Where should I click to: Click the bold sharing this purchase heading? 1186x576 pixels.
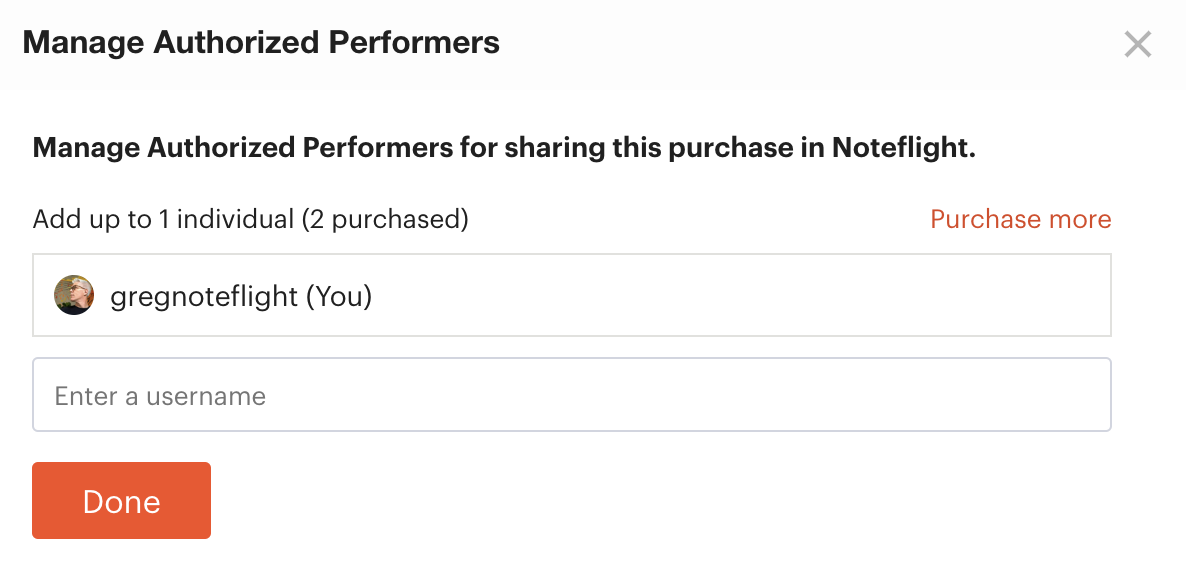click(x=504, y=147)
